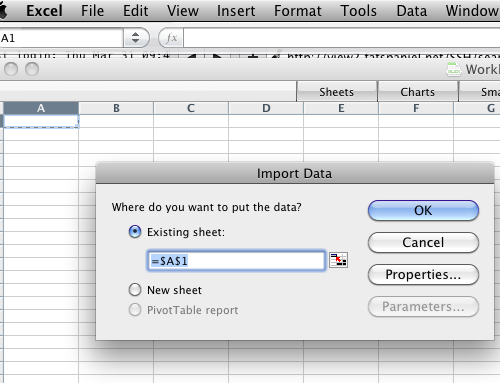Click the cell reference field =$A$1
This screenshot has width=500, height=383.
pos(236,260)
